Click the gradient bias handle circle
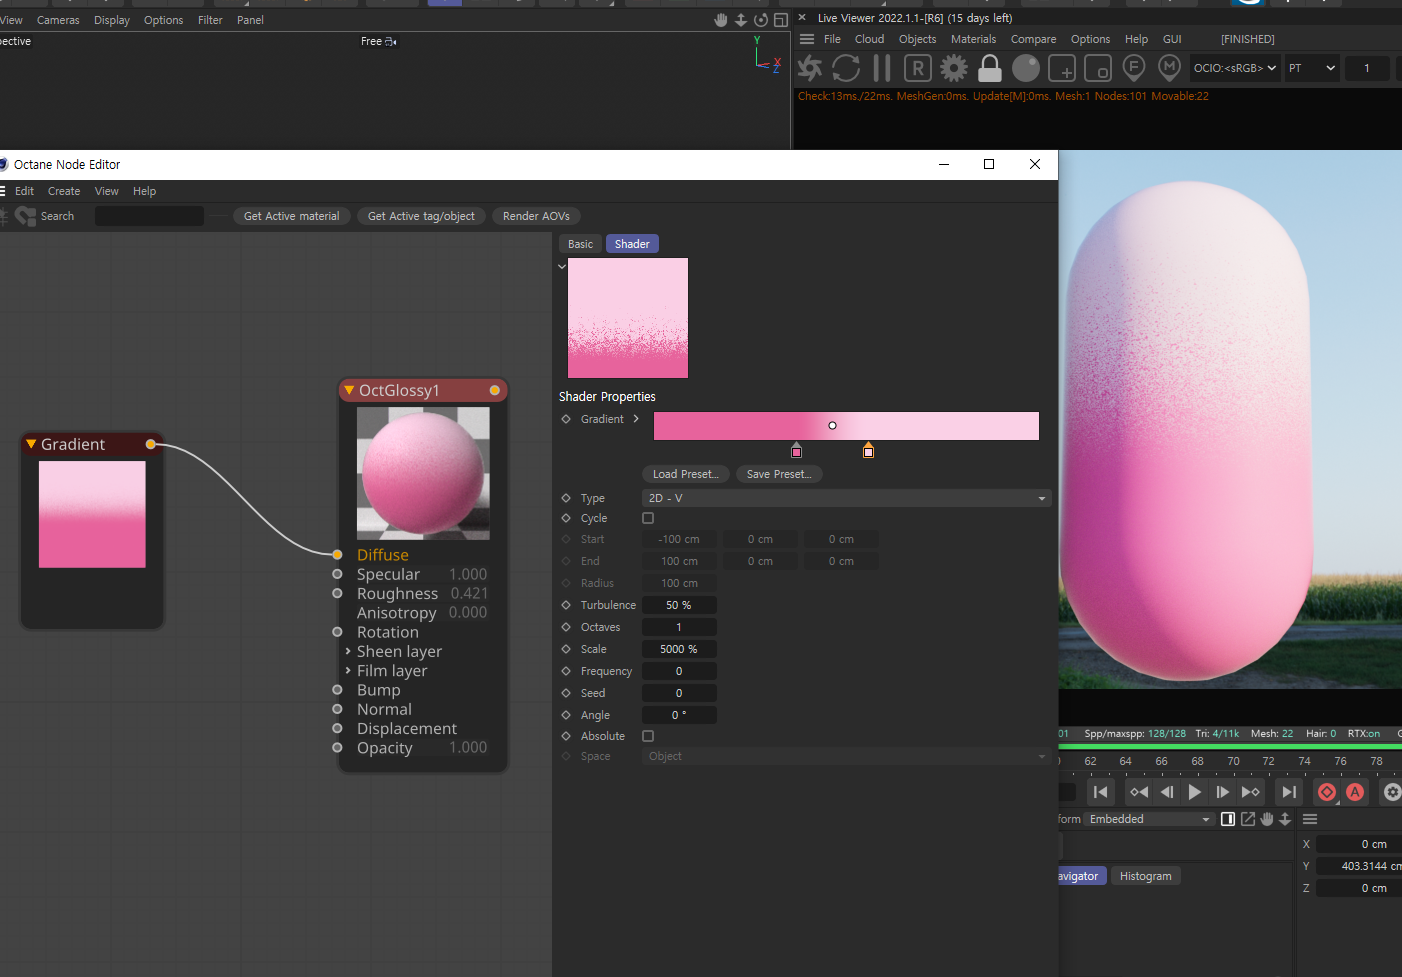The width and height of the screenshot is (1402, 977). (x=832, y=426)
